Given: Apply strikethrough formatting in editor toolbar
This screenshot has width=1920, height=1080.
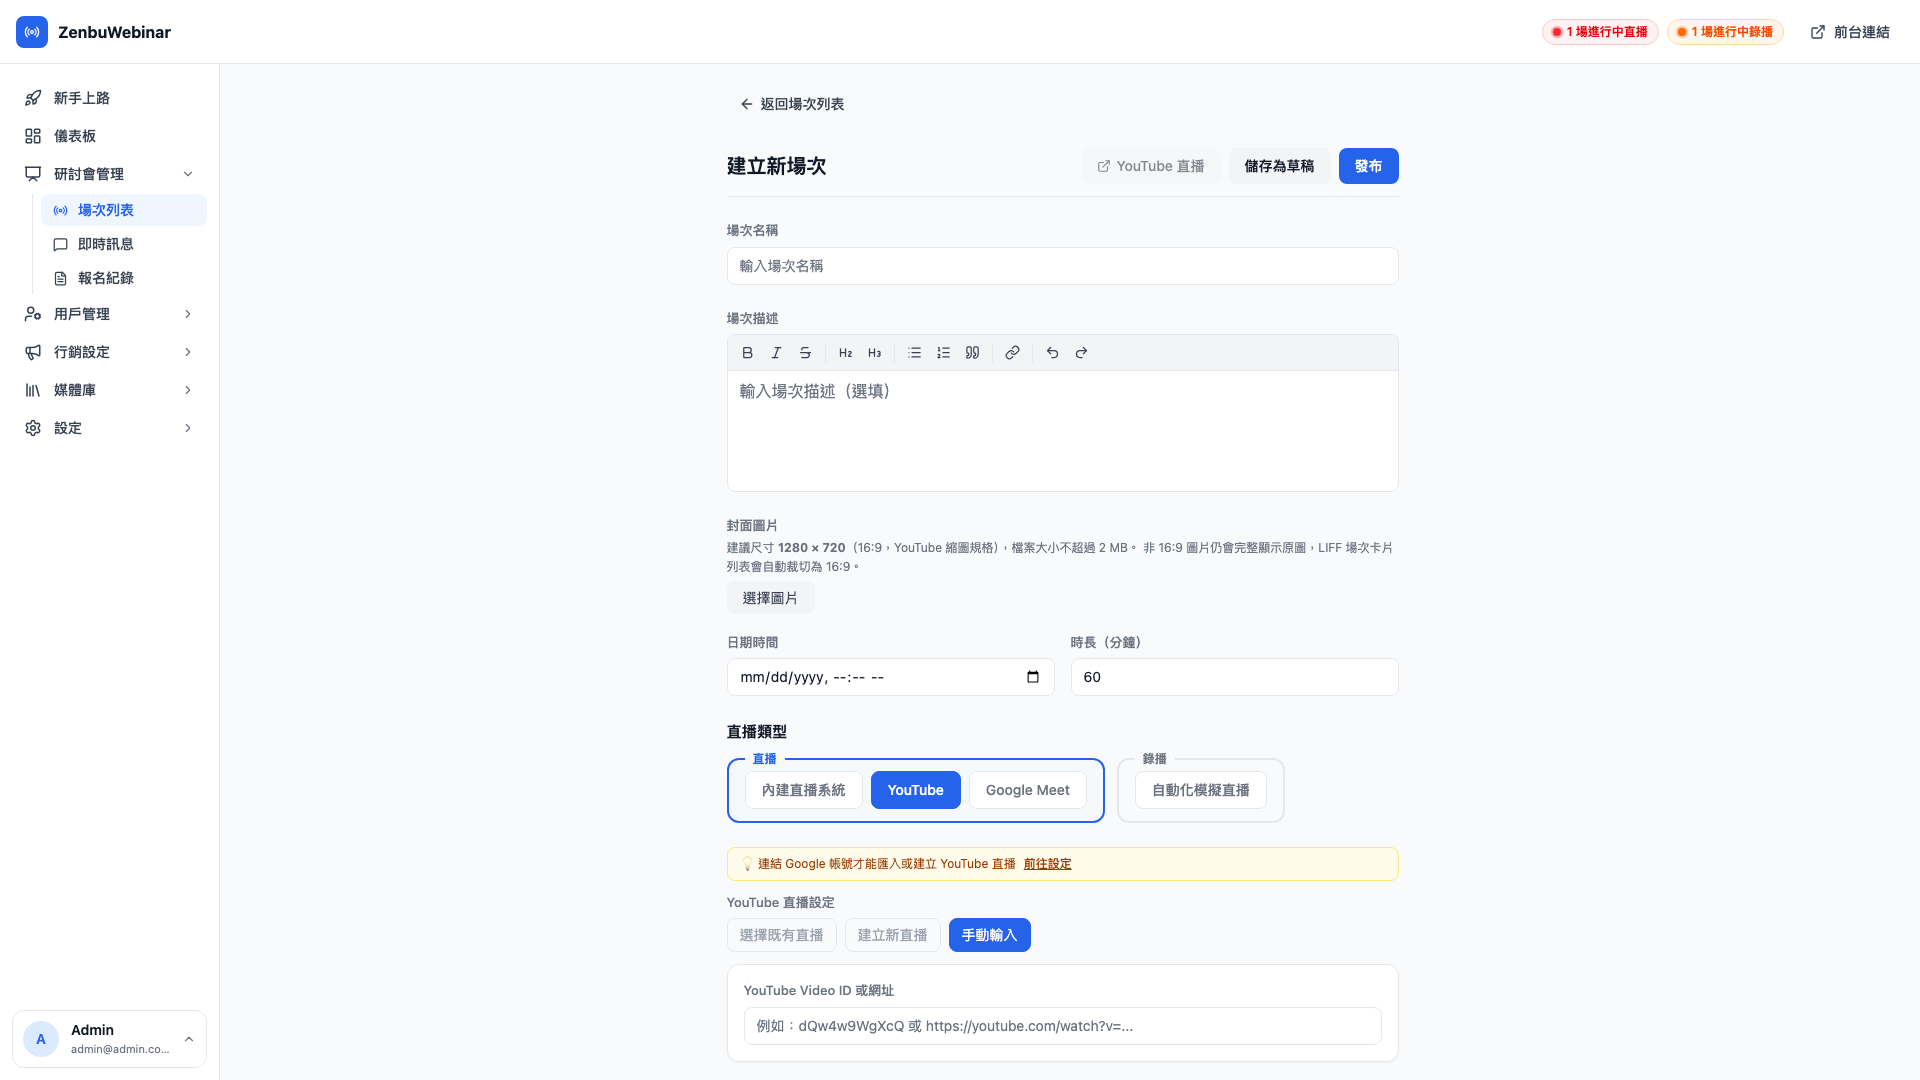Looking at the screenshot, I should pyautogui.click(x=805, y=353).
